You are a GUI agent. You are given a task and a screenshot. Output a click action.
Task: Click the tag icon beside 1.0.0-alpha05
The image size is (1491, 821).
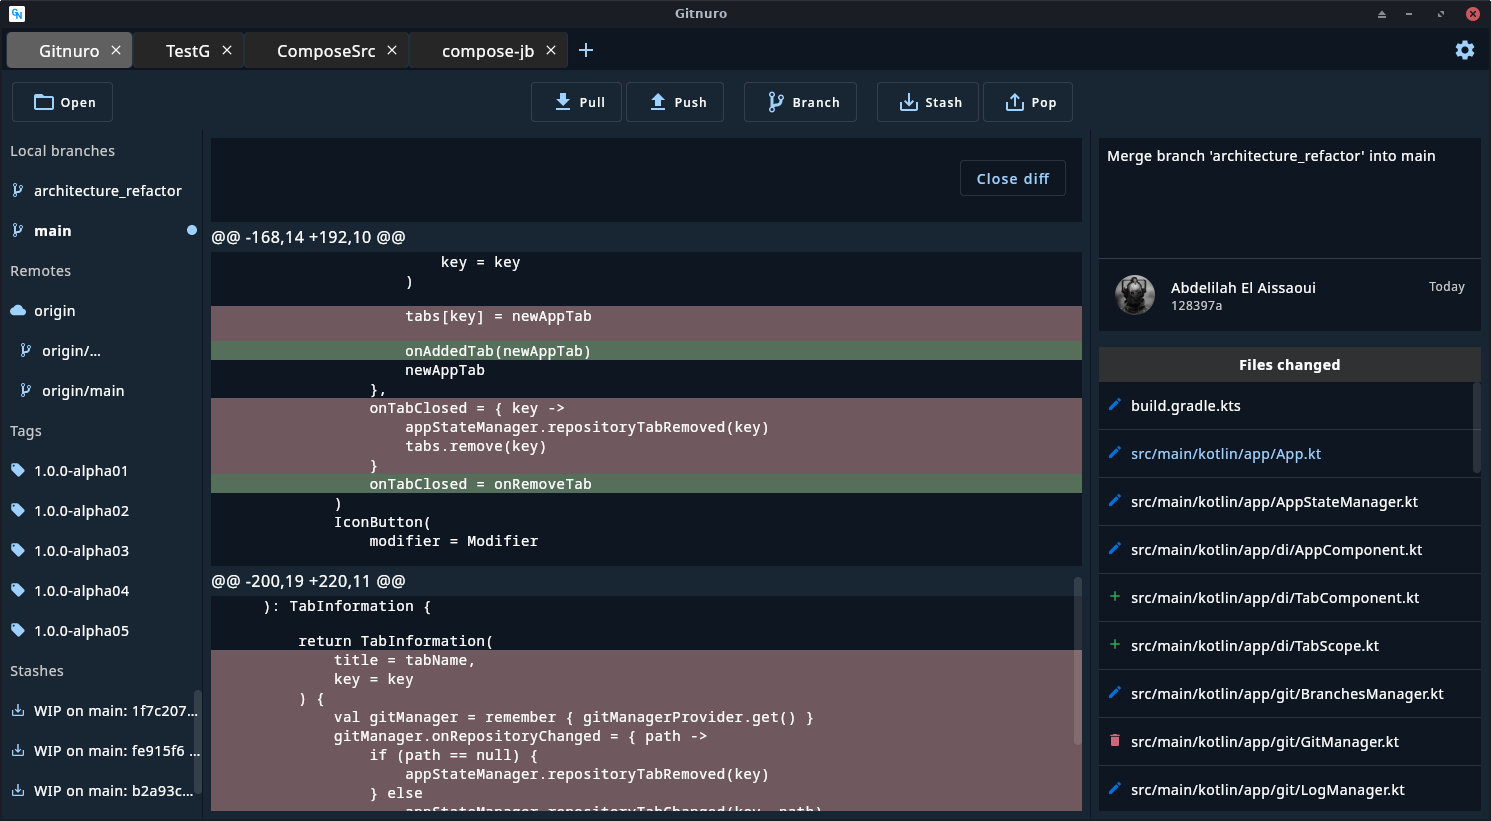tap(17, 630)
